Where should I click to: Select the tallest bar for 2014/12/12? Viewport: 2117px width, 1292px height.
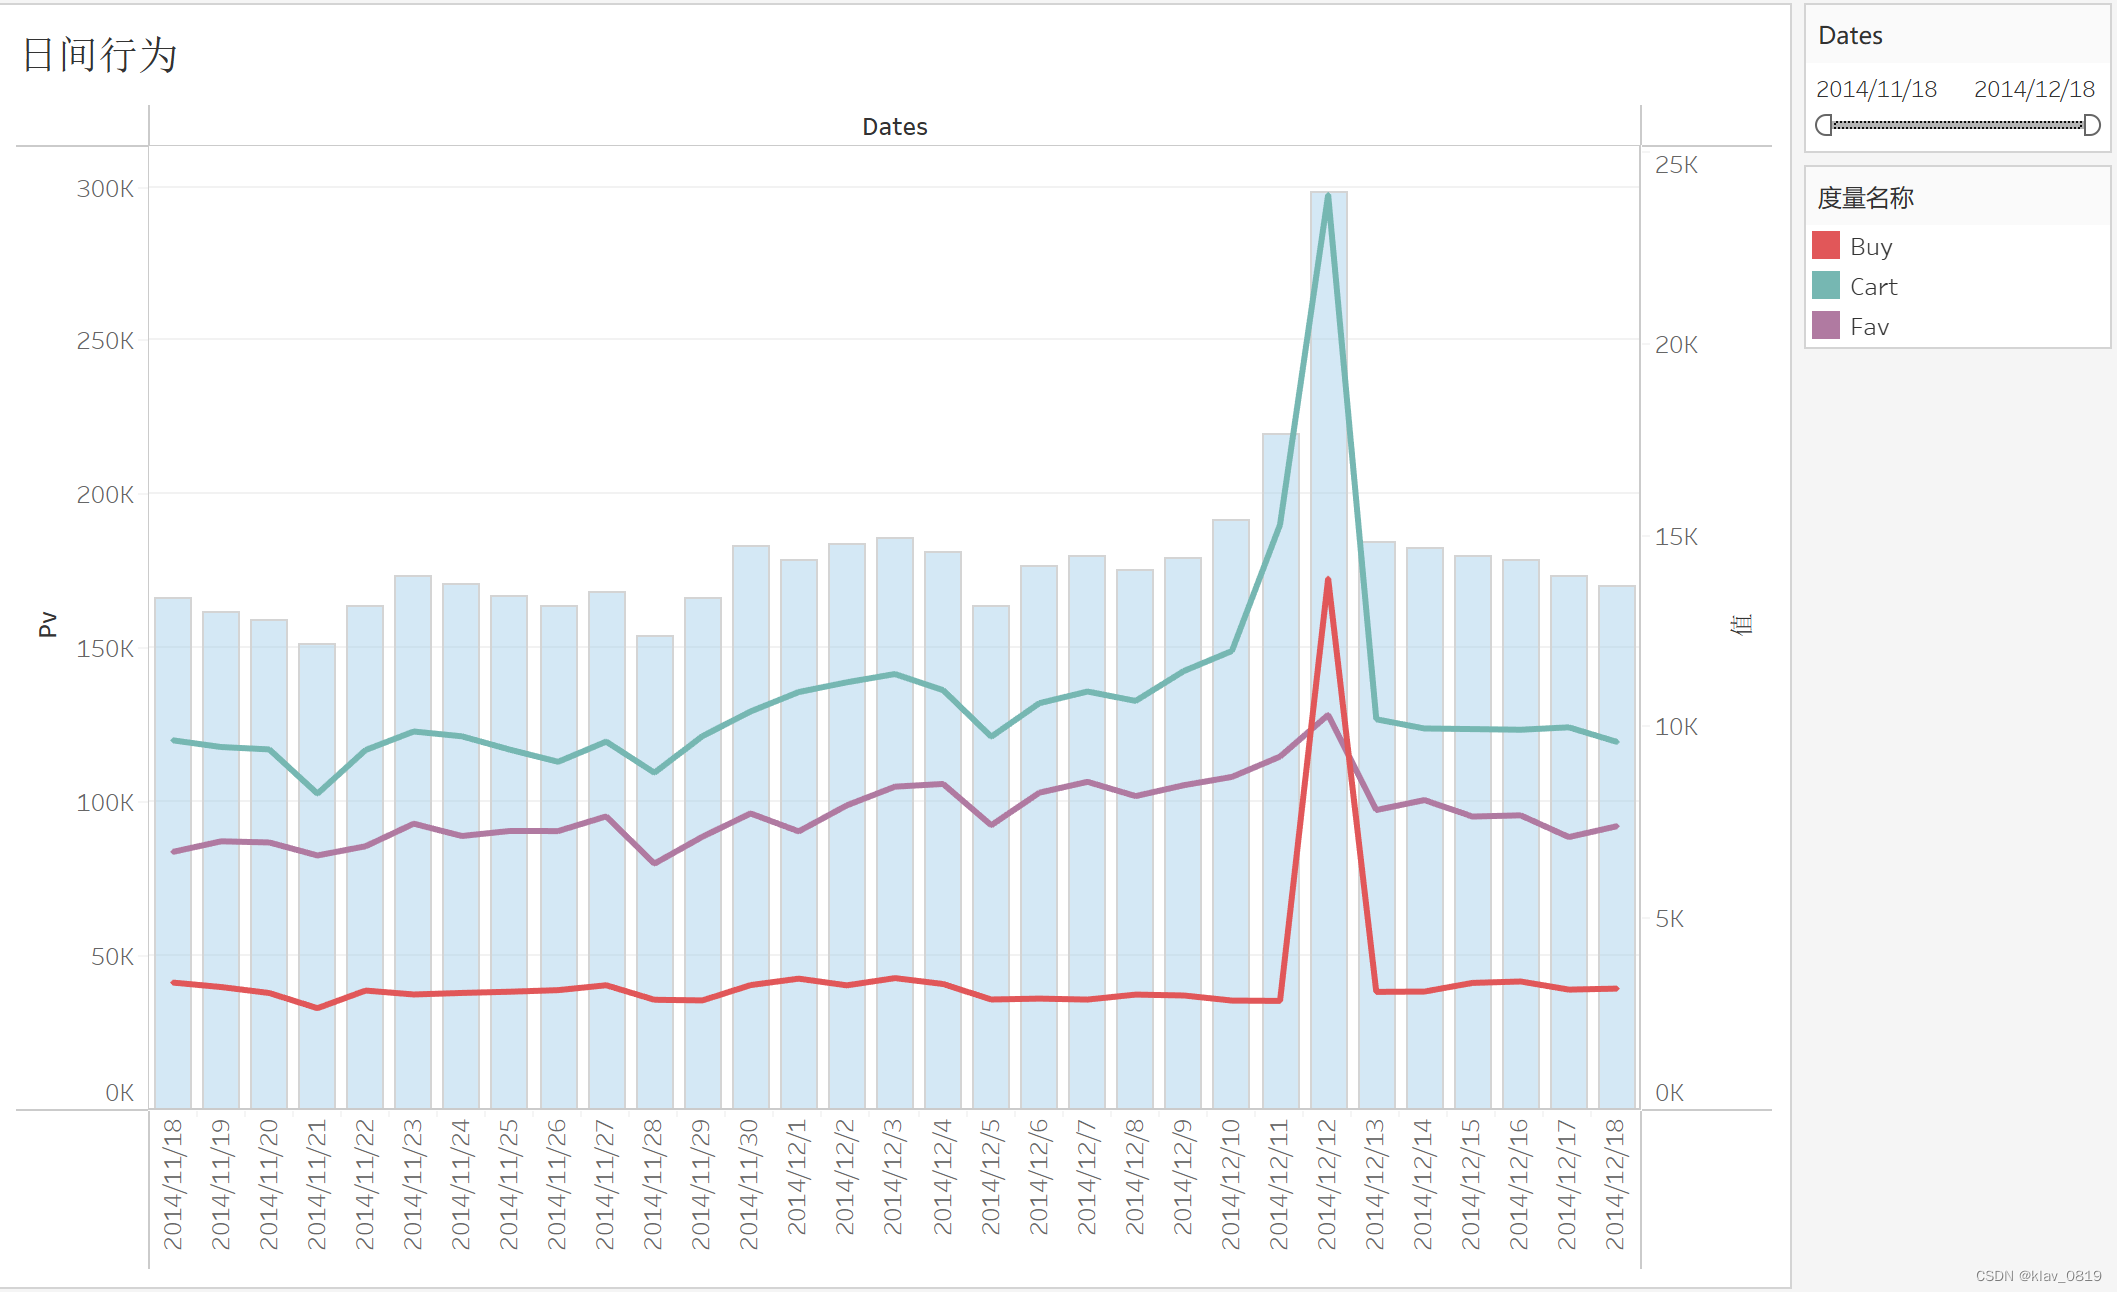click(1328, 650)
